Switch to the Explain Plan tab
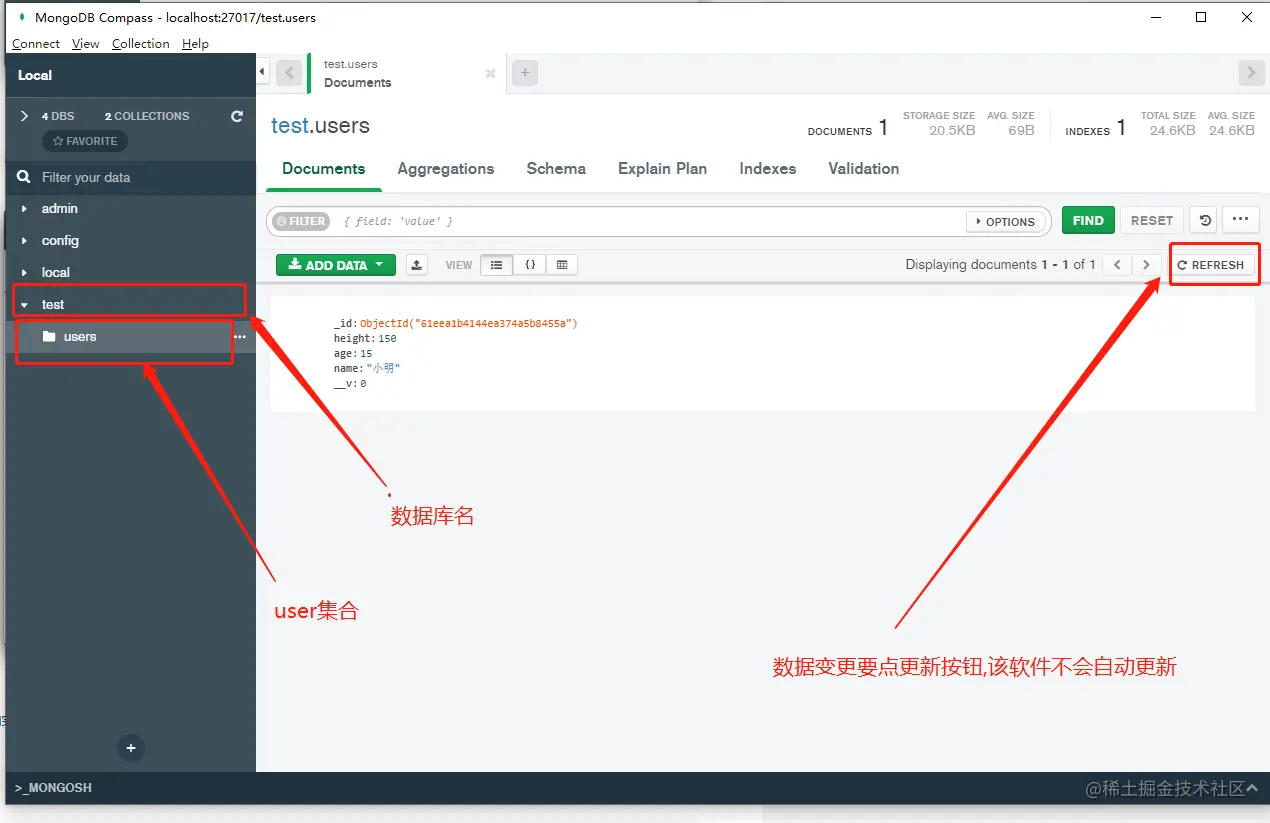Image resolution: width=1270 pixels, height=823 pixels. (x=662, y=169)
